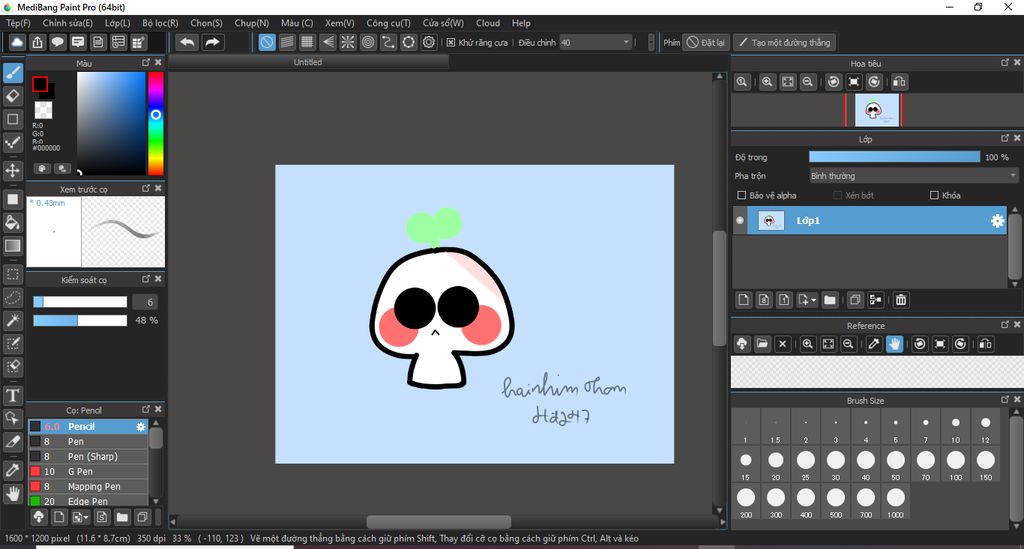Screen dimensions: 1024x549
Task: Select the Bucket fill tool
Action: (13, 222)
